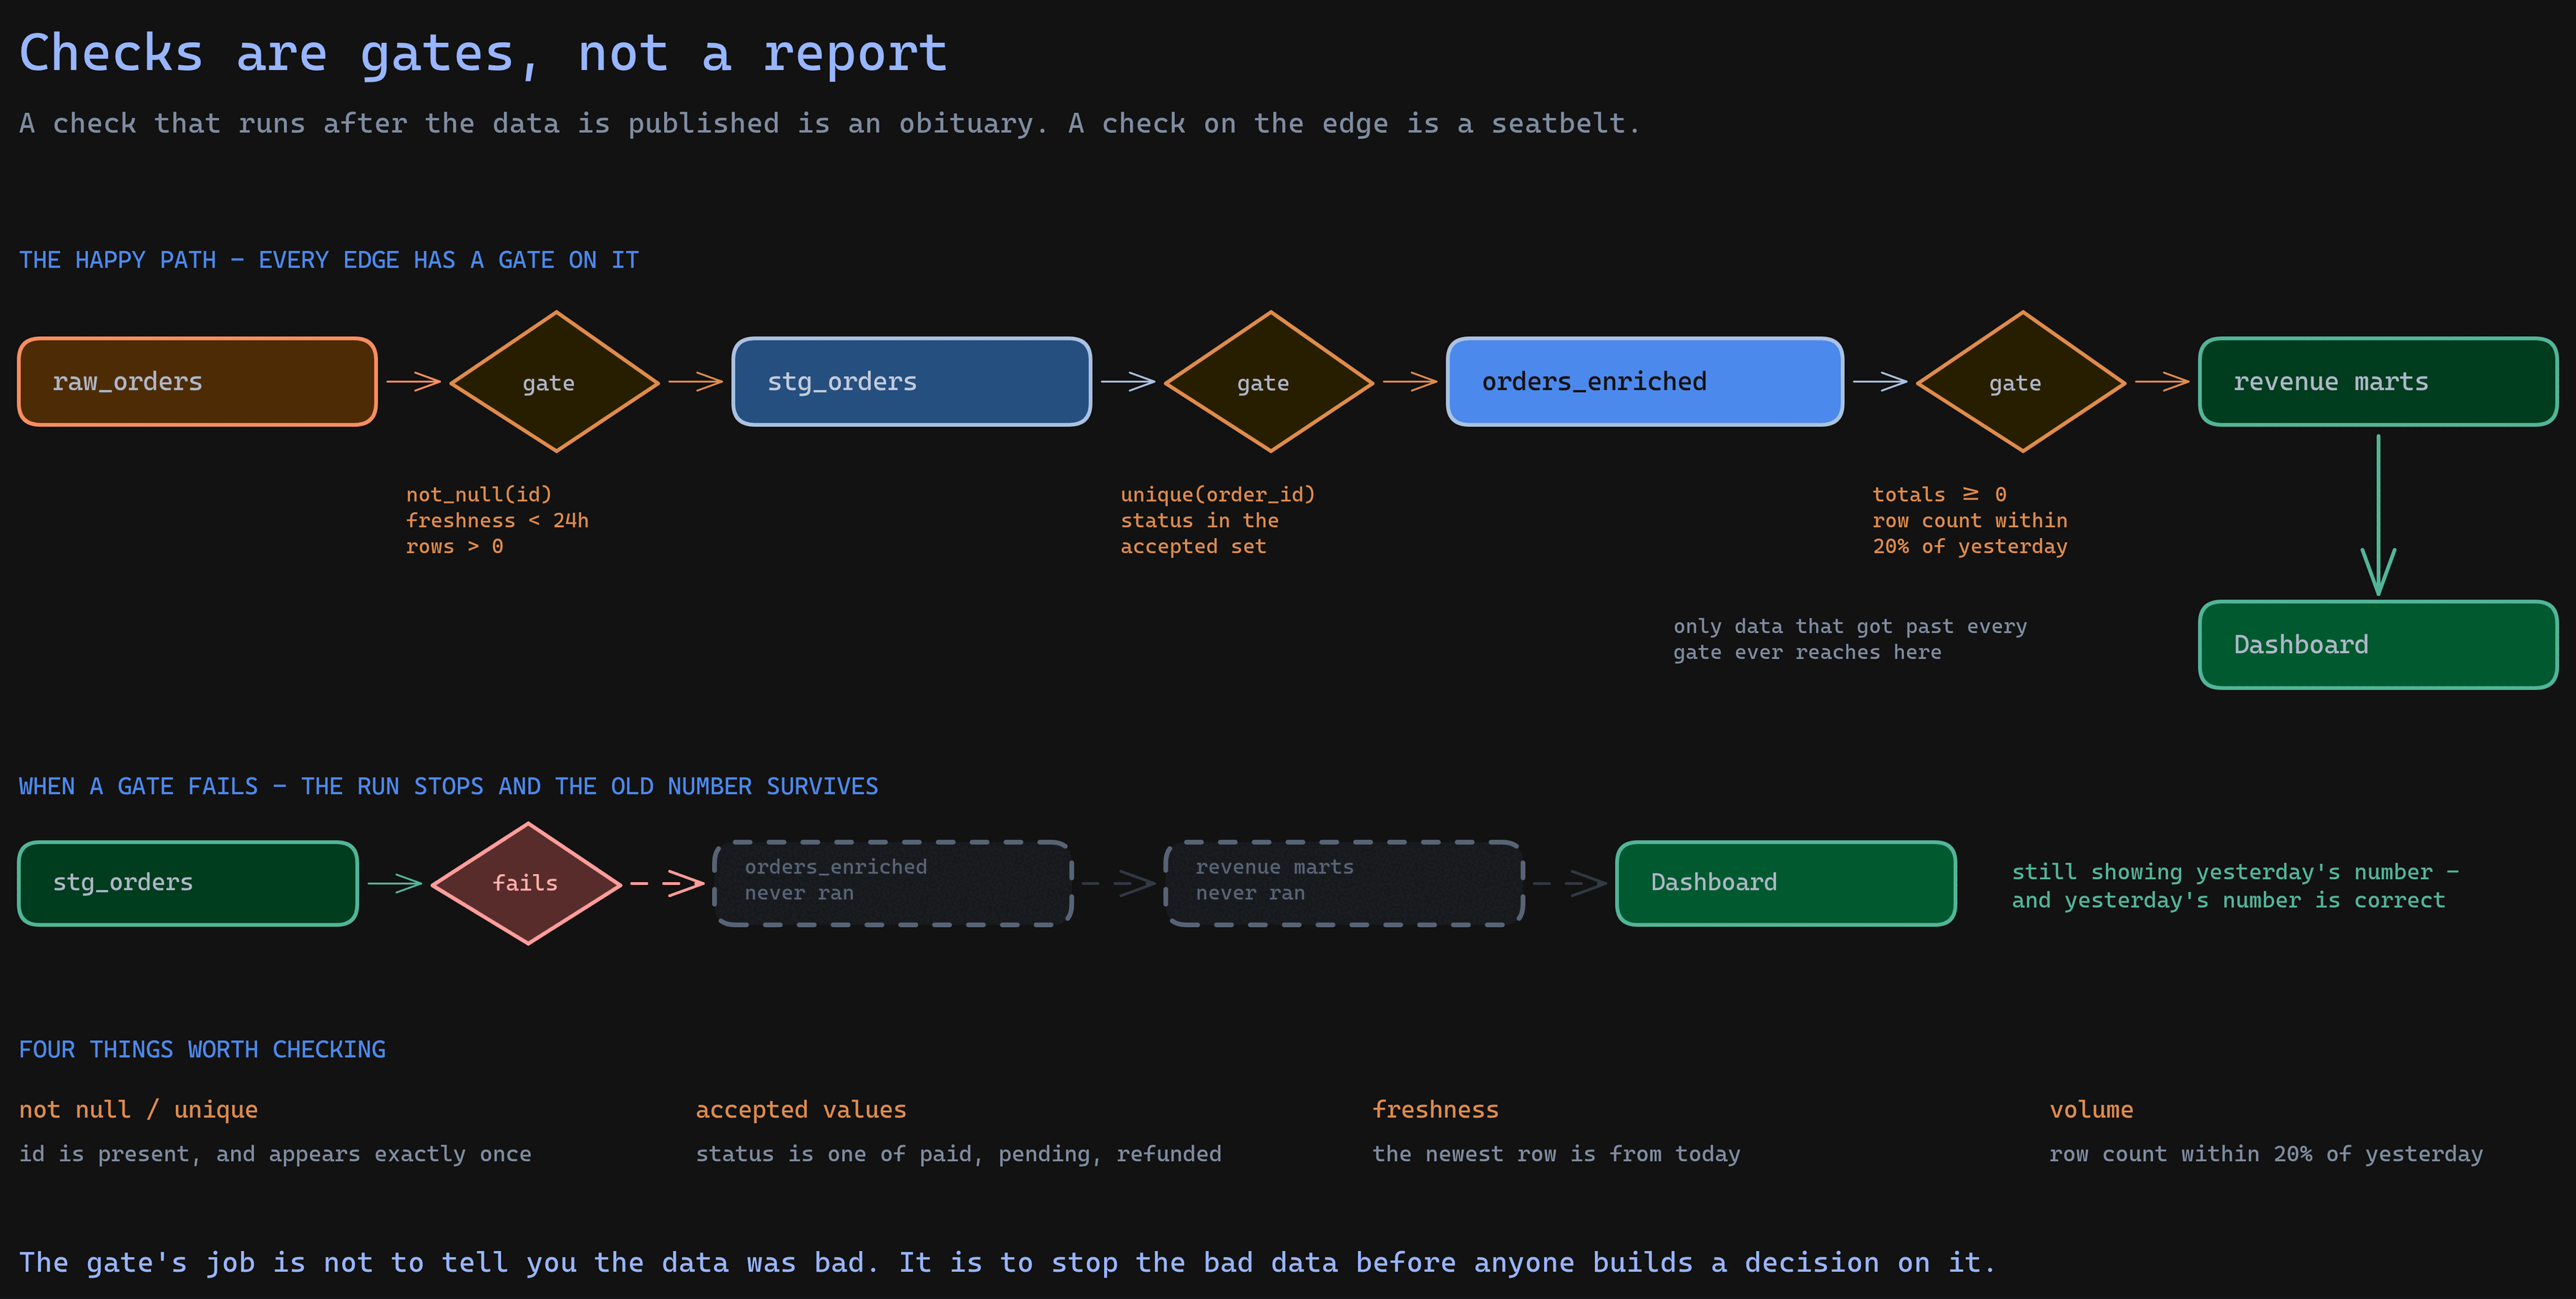Click the 'not null / unique' heading
2576x1299 pixels.
(x=138, y=1109)
